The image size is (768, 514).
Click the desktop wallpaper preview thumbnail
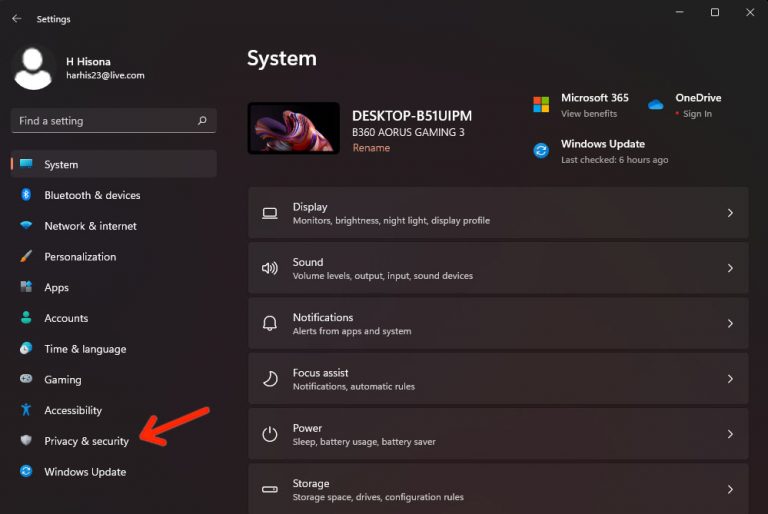293,128
